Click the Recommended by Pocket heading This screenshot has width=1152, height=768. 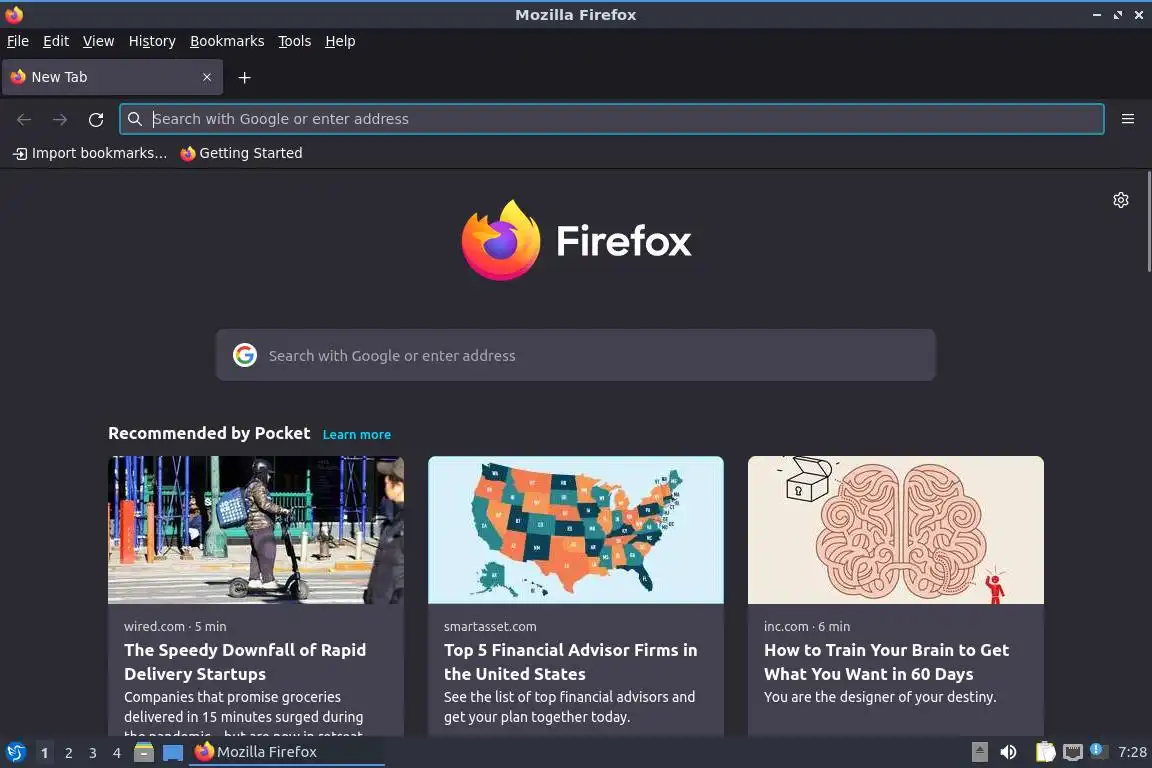click(x=209, y=433)
